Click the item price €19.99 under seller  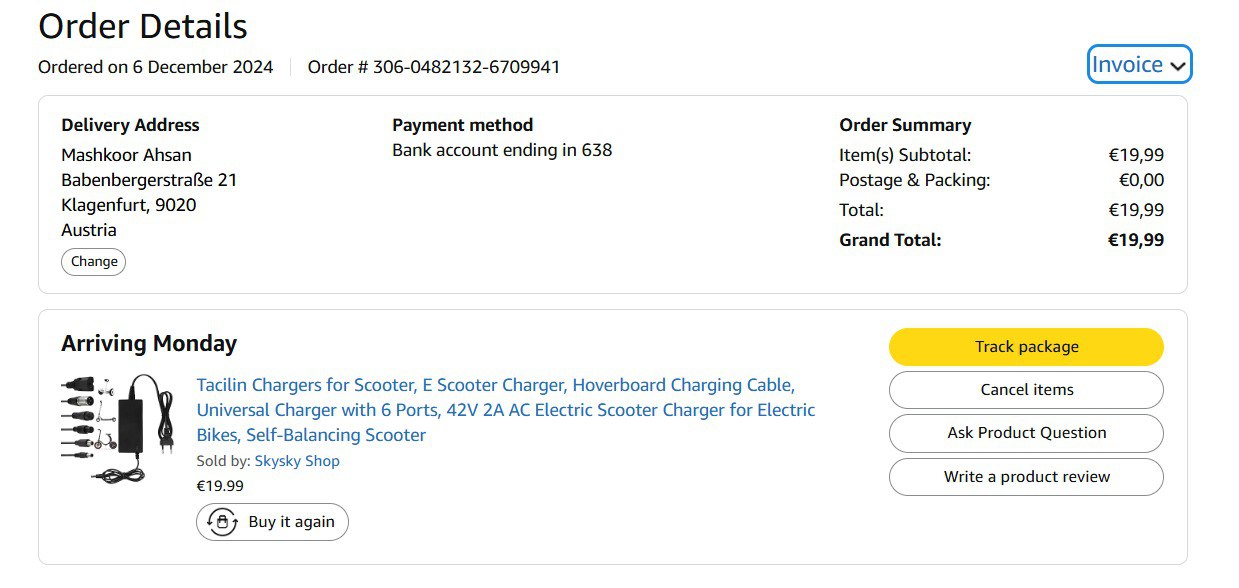click(x=220, y=486)
